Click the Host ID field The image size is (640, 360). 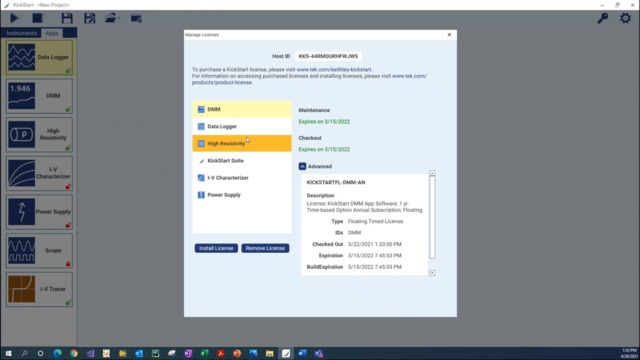click(328, 56)
